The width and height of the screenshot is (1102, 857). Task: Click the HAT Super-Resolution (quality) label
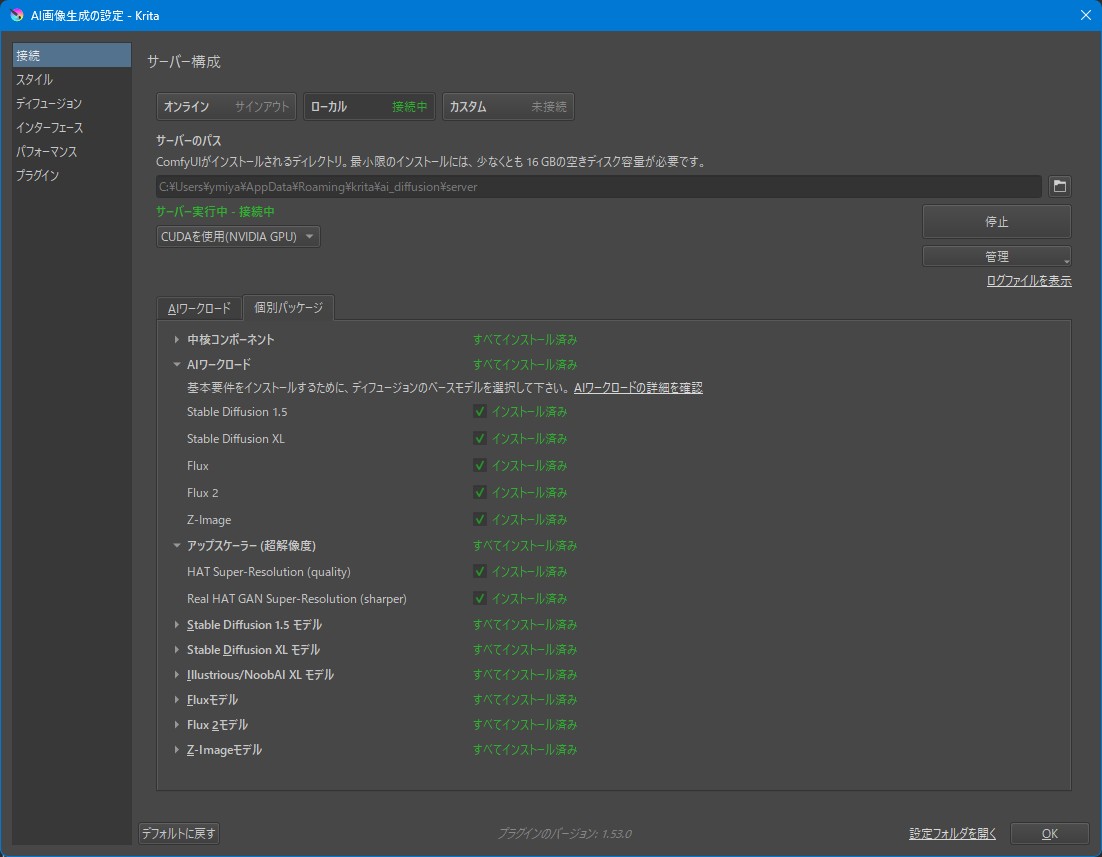(268, 572)
